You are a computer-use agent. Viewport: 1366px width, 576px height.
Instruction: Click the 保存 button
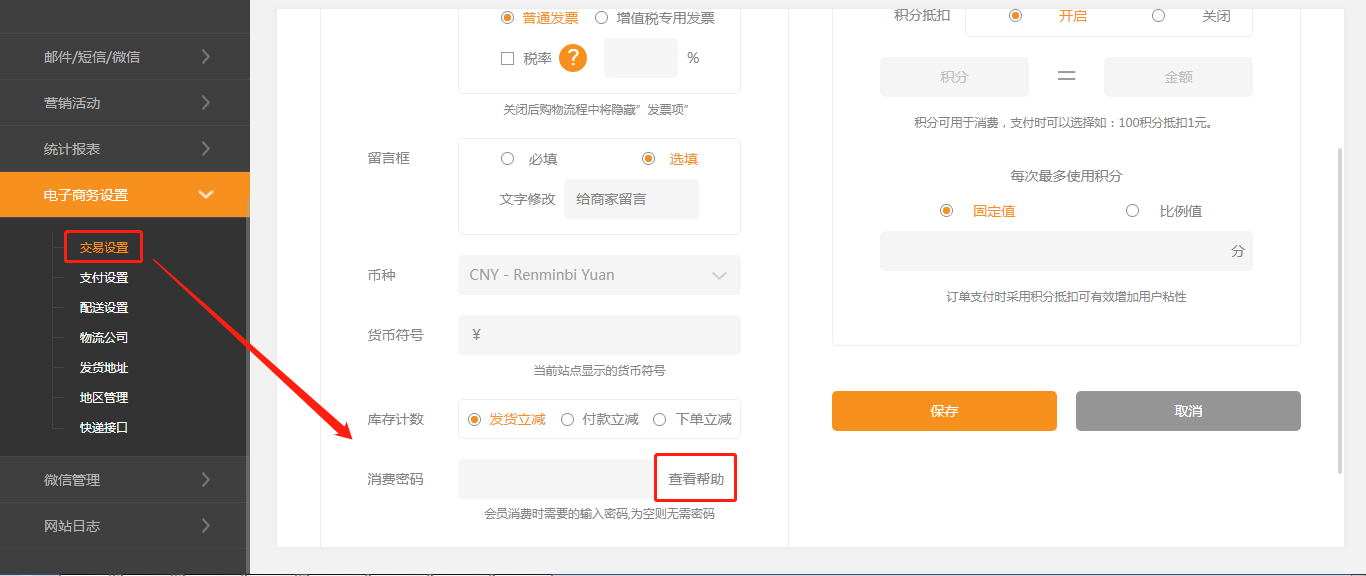tap(944, 411)
